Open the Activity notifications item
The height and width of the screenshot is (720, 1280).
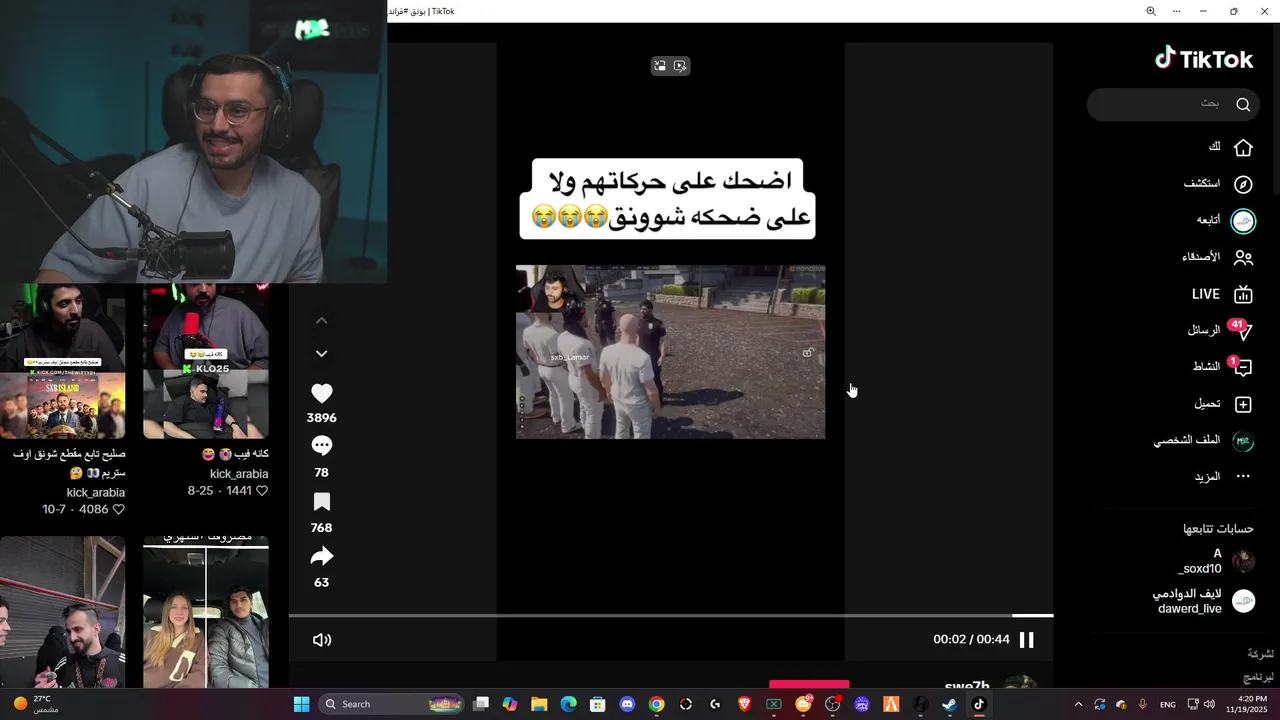pyautogui.click(x=1222, y=367)
